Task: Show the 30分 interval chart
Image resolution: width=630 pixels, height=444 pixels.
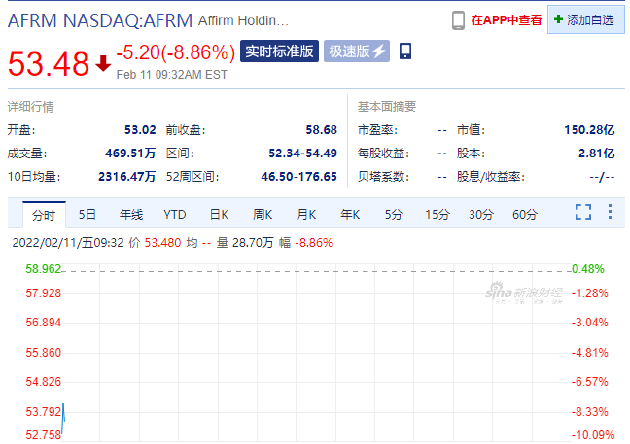Action: 481,215
